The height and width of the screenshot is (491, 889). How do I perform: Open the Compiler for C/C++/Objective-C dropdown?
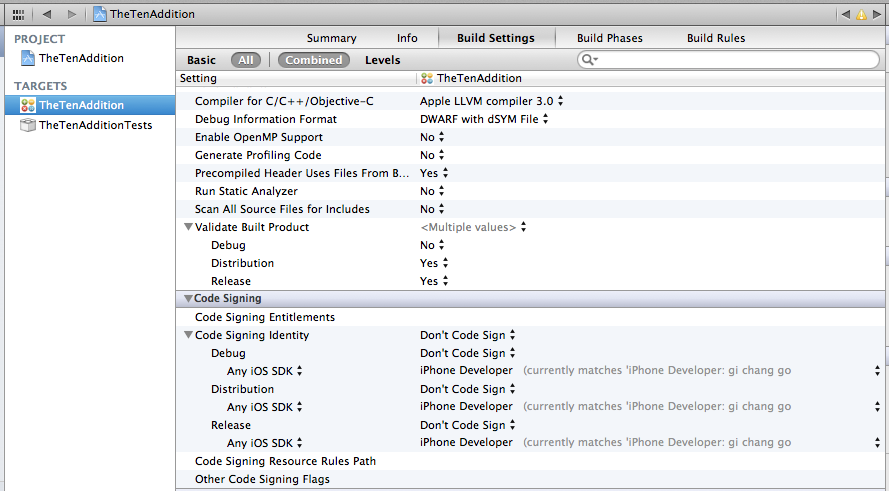pos(492,101)
